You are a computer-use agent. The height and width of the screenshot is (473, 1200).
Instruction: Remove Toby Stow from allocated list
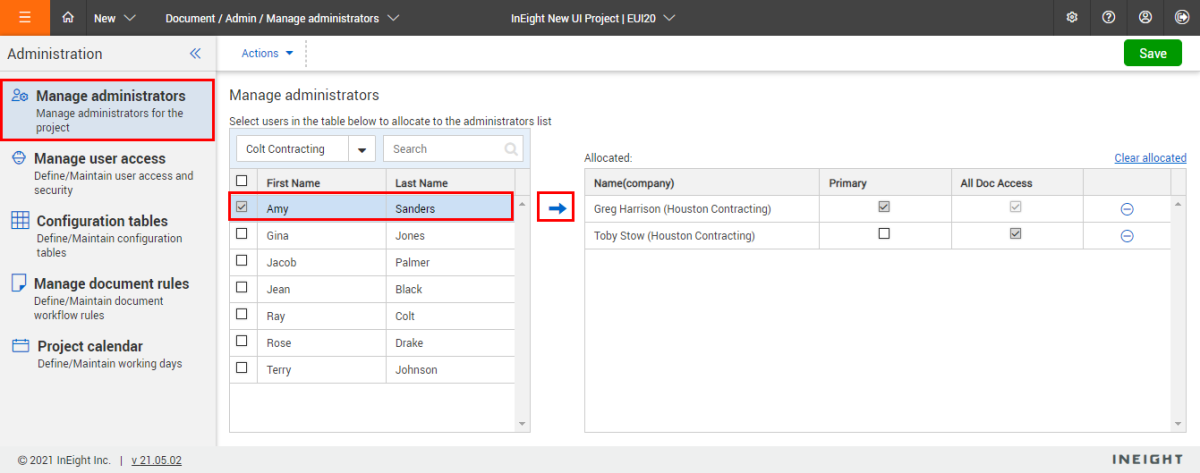pyautogui.click(x=1126, y=236)
